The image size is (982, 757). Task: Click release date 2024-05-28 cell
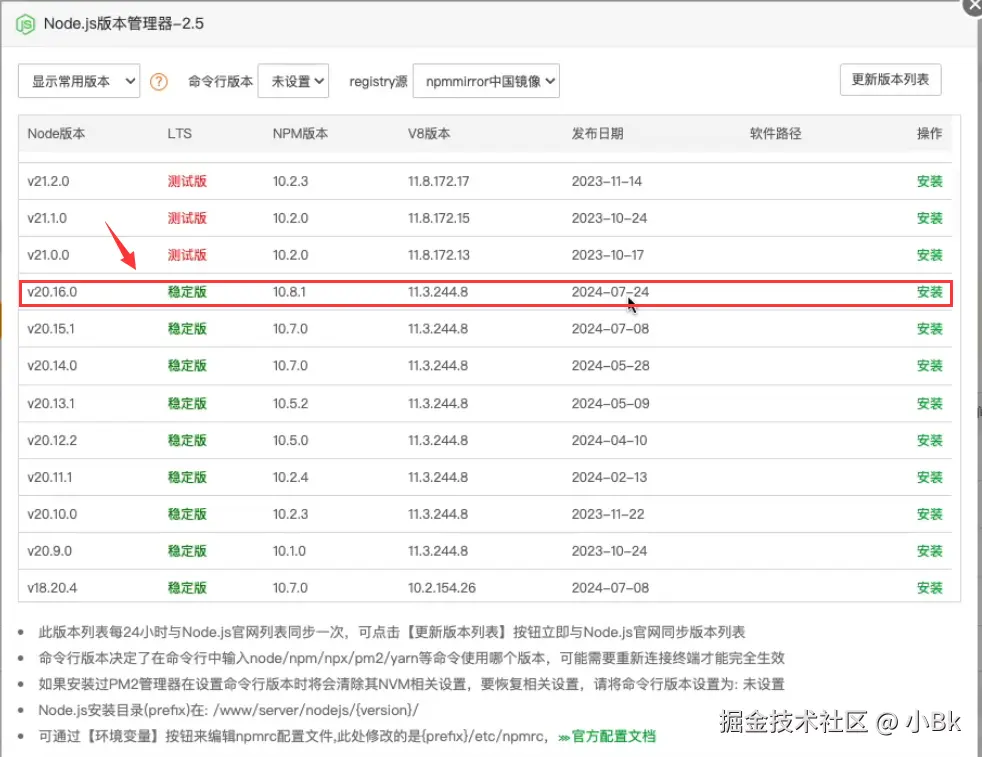coord(611,366)
